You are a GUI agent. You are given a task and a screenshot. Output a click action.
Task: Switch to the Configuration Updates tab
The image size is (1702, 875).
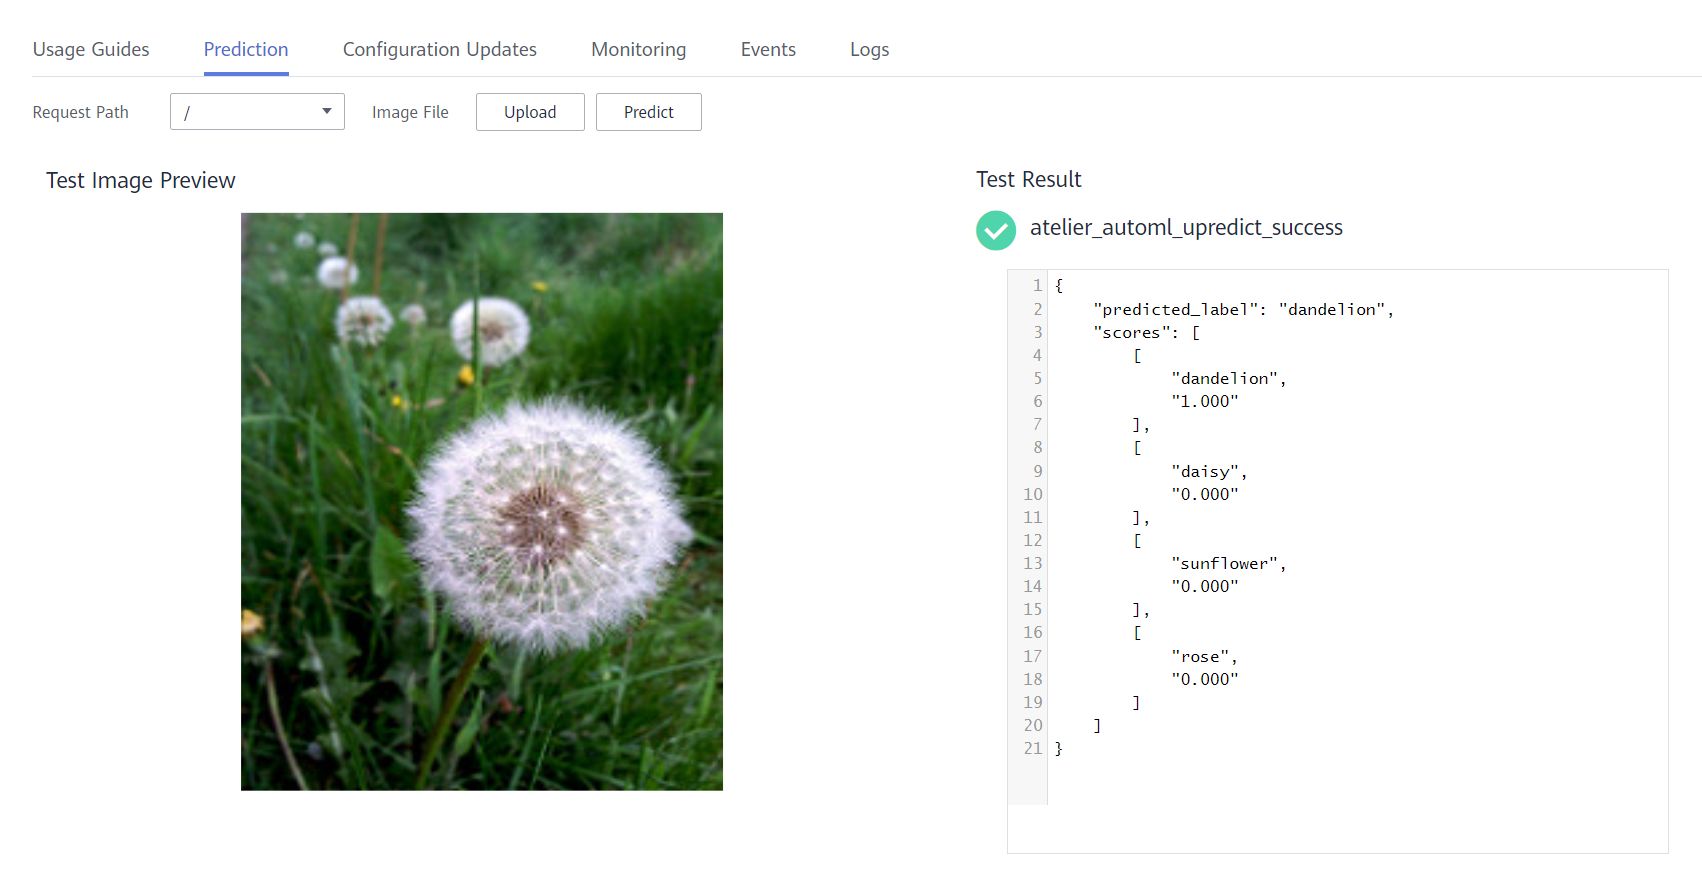tap(439, 49)
